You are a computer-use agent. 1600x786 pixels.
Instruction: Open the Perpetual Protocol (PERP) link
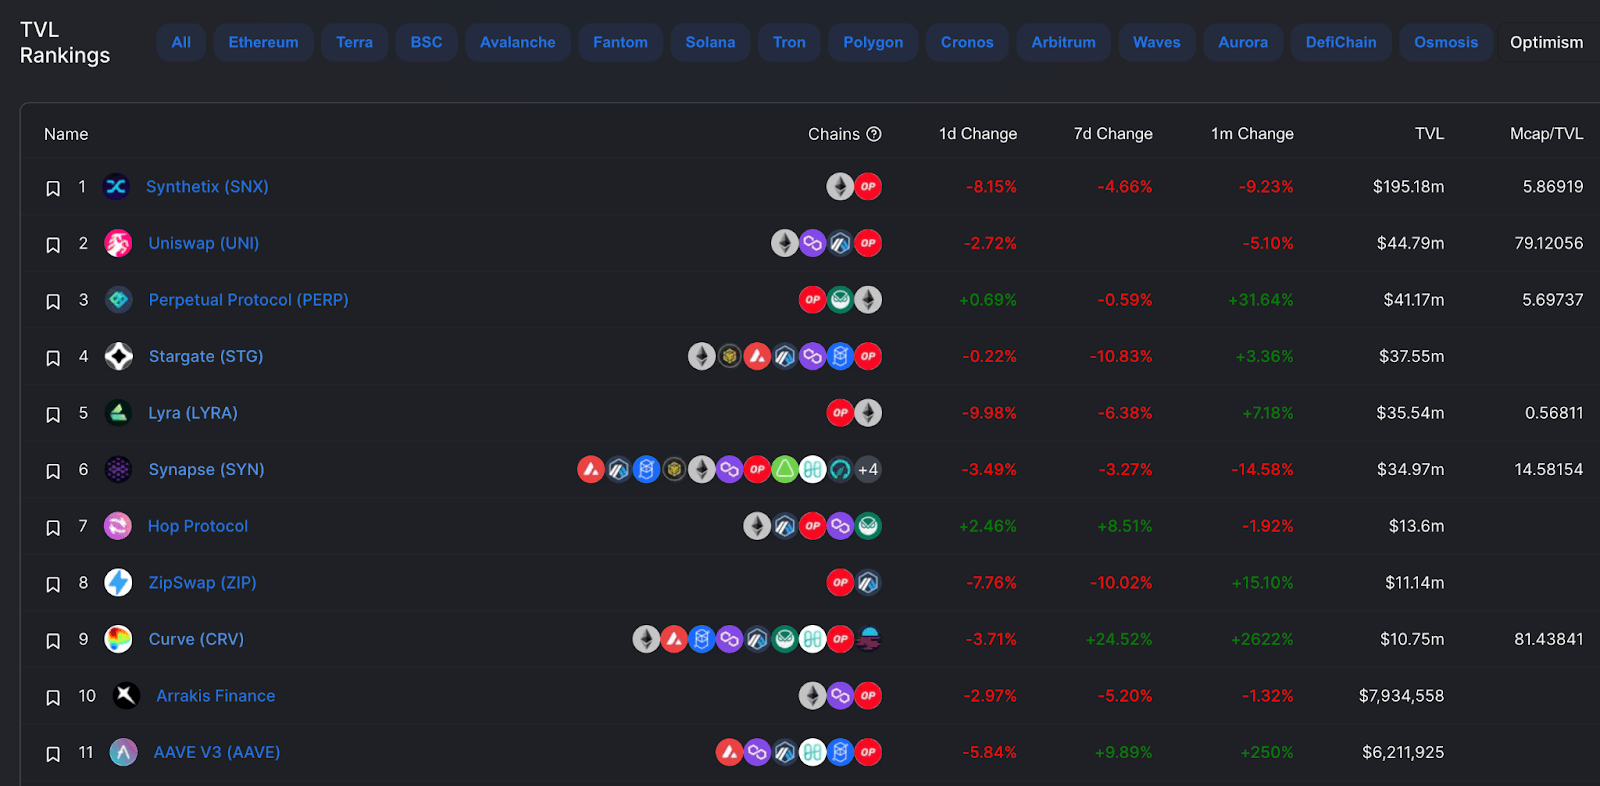coord(248,300)
